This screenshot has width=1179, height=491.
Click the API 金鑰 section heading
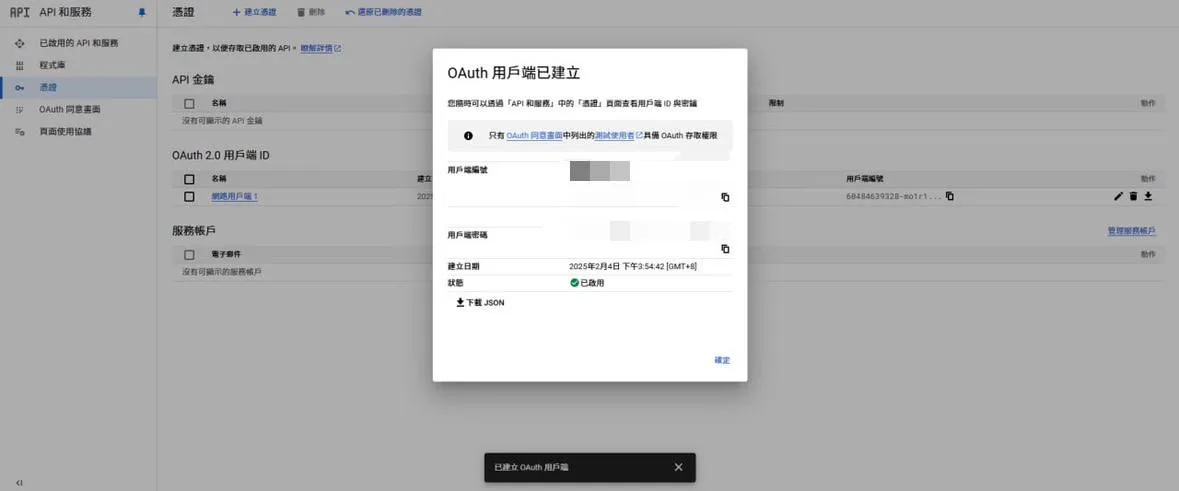pos(193,80)
